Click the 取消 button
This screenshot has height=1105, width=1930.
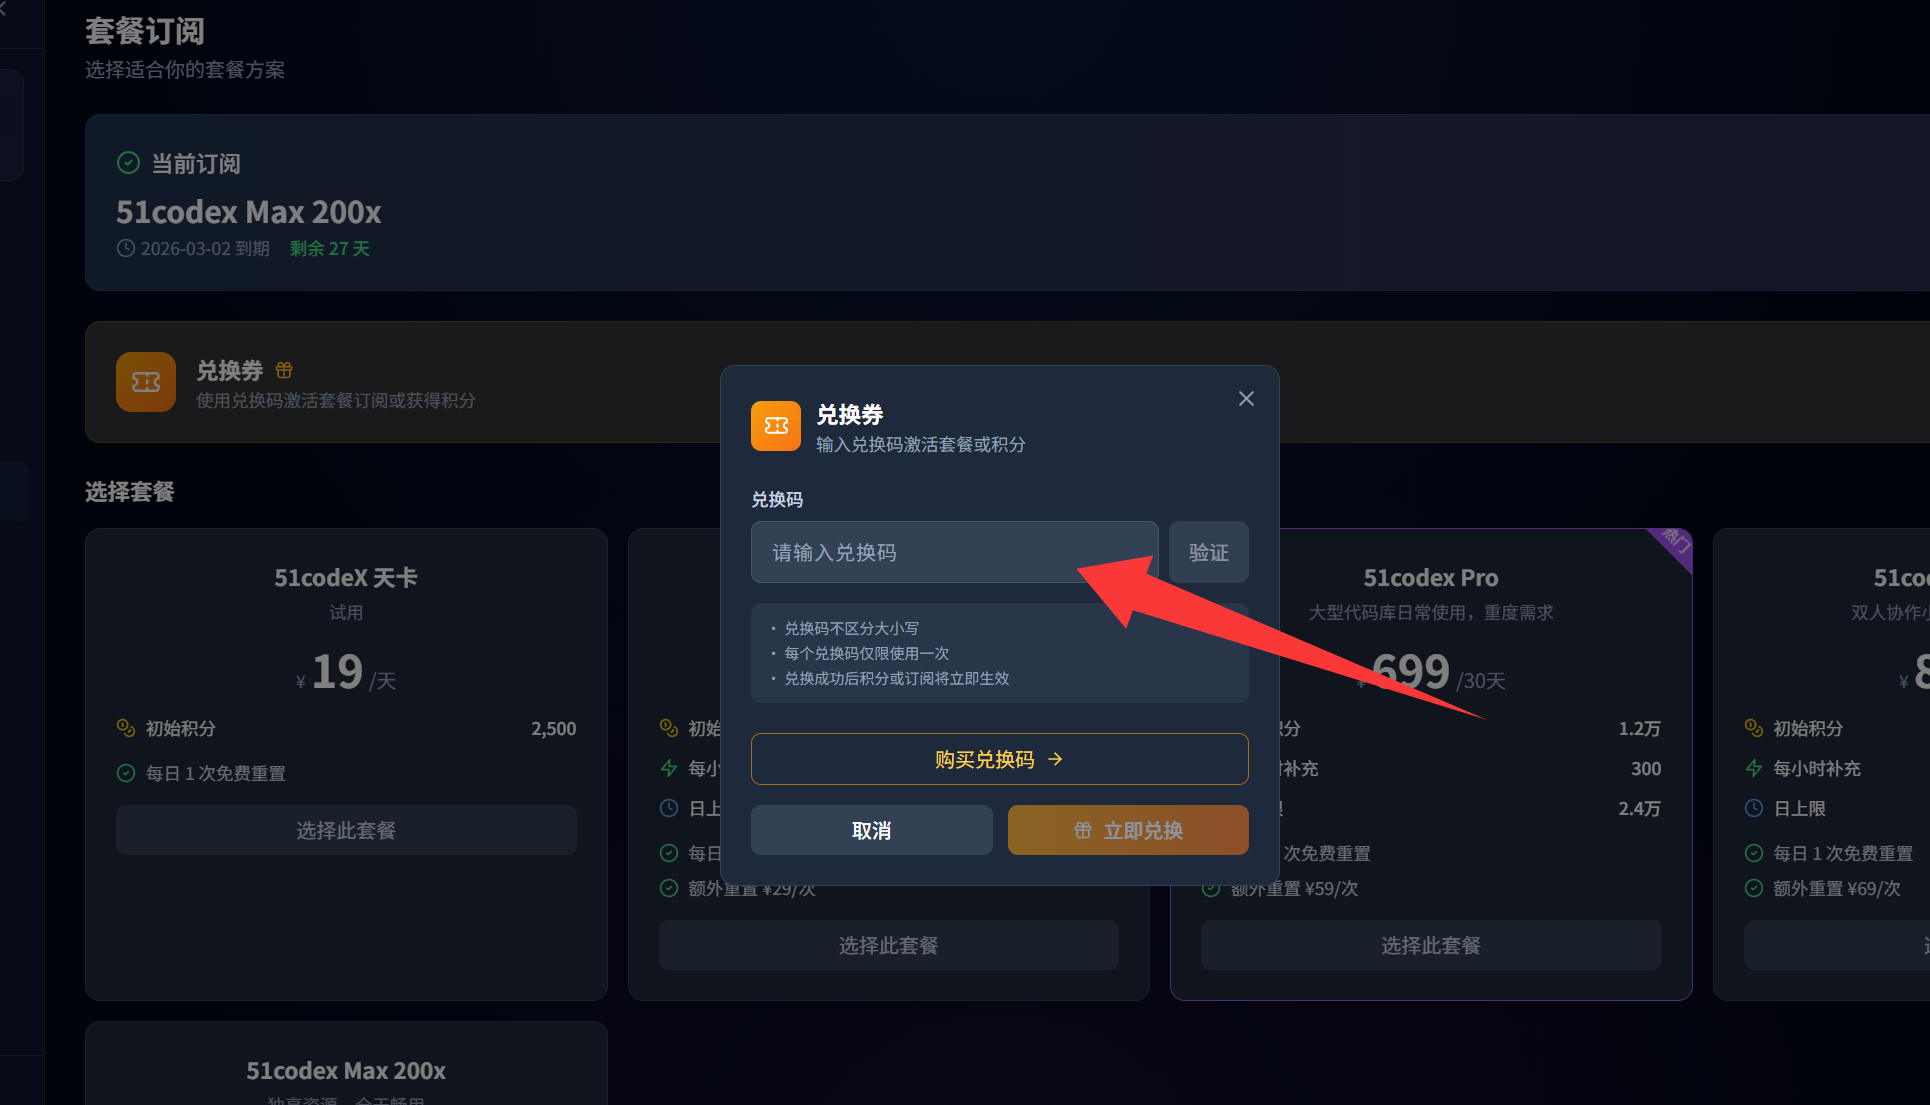(x=871, y=830)
